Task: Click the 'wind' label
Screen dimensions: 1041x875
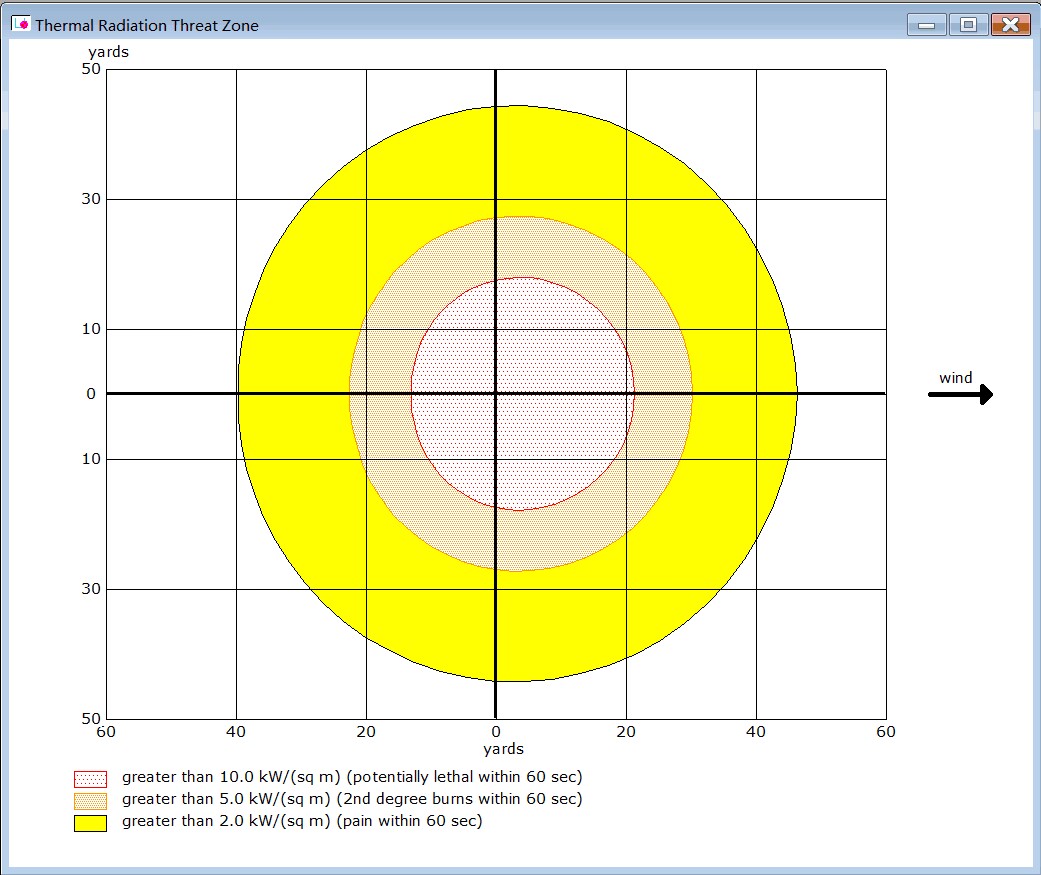Action: tap(955, 378)
